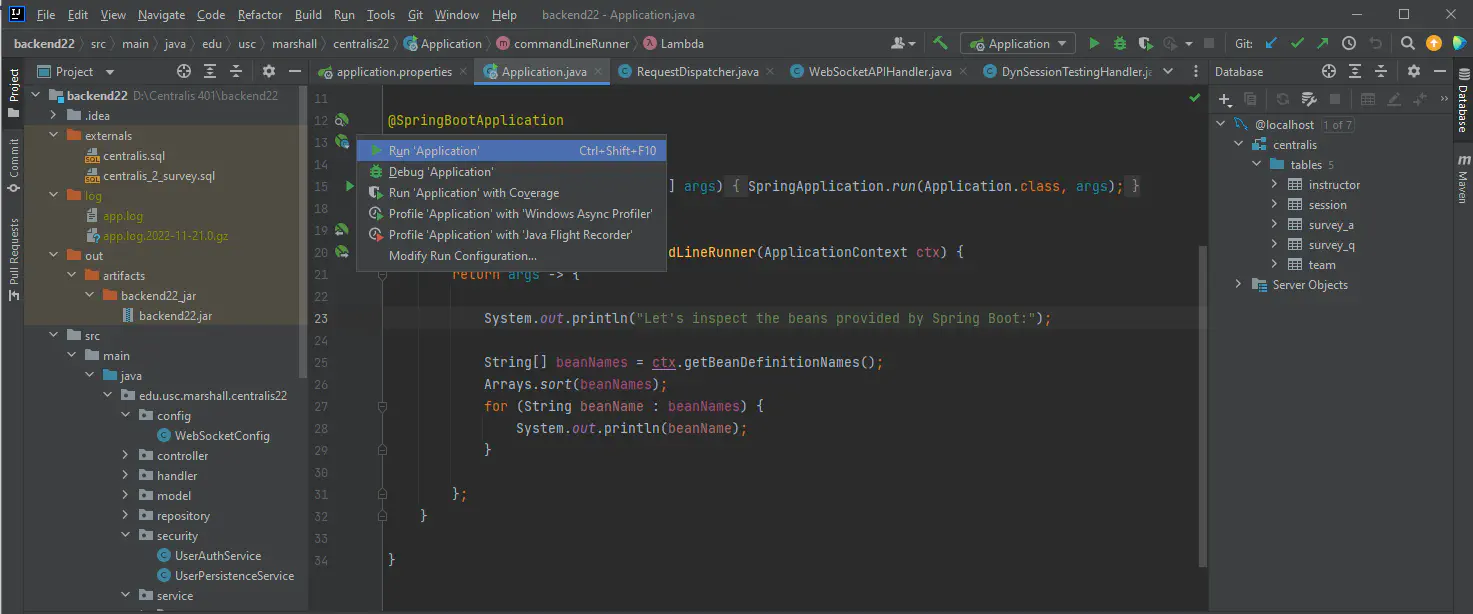Open the editor tabs overflow menu
The height and width of the screenshot is (614, 1473).
[x=1196, y=72]
